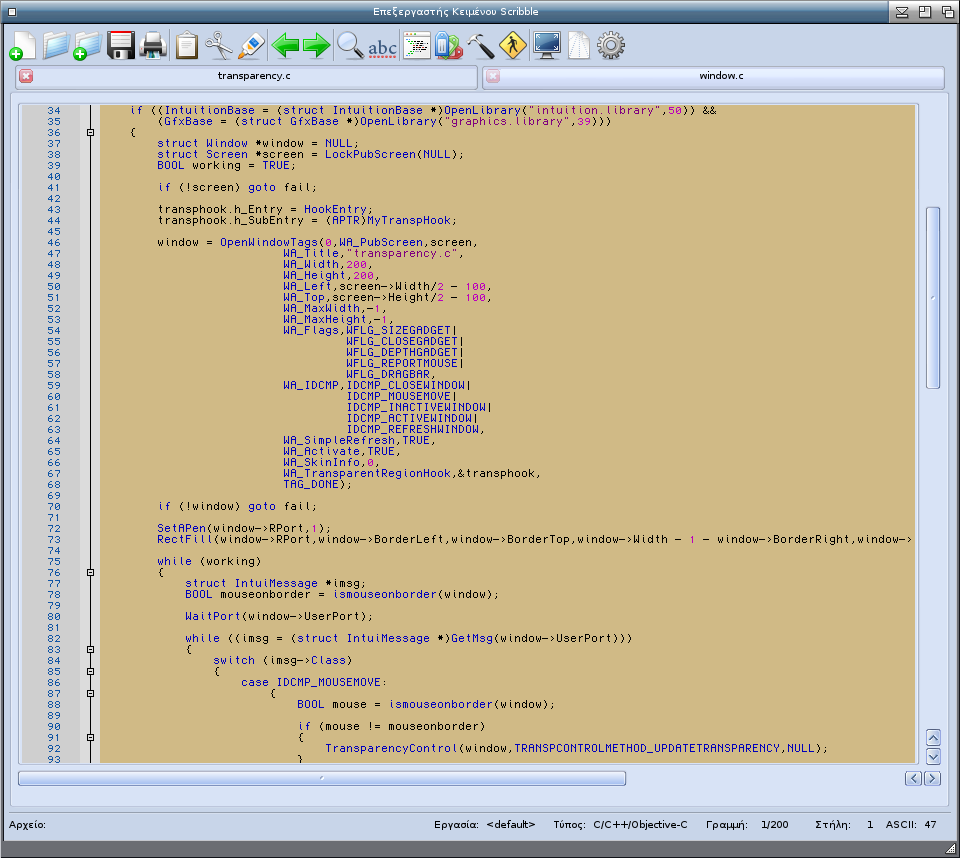This screenshot has width=960, height=858.
Task: Collapse the while loop fold at line 76
Action: [90, 573]
